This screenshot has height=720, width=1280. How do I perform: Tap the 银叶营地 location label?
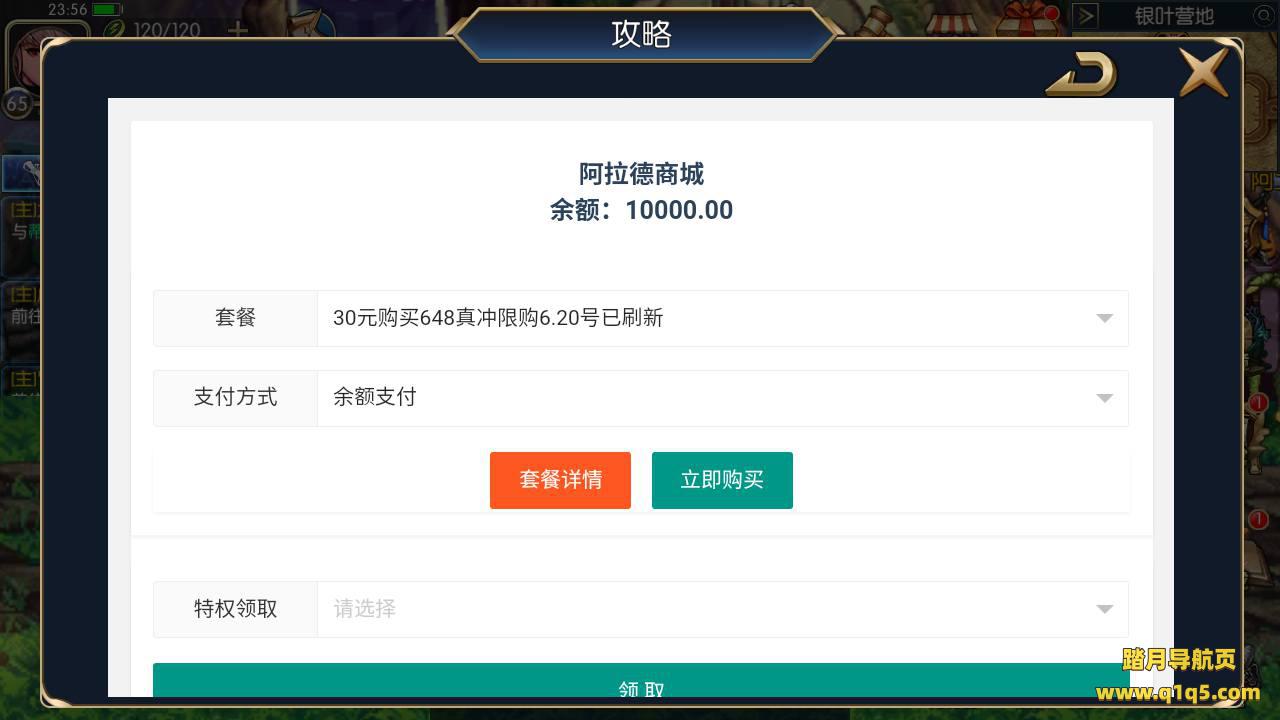click(1174, 16)
